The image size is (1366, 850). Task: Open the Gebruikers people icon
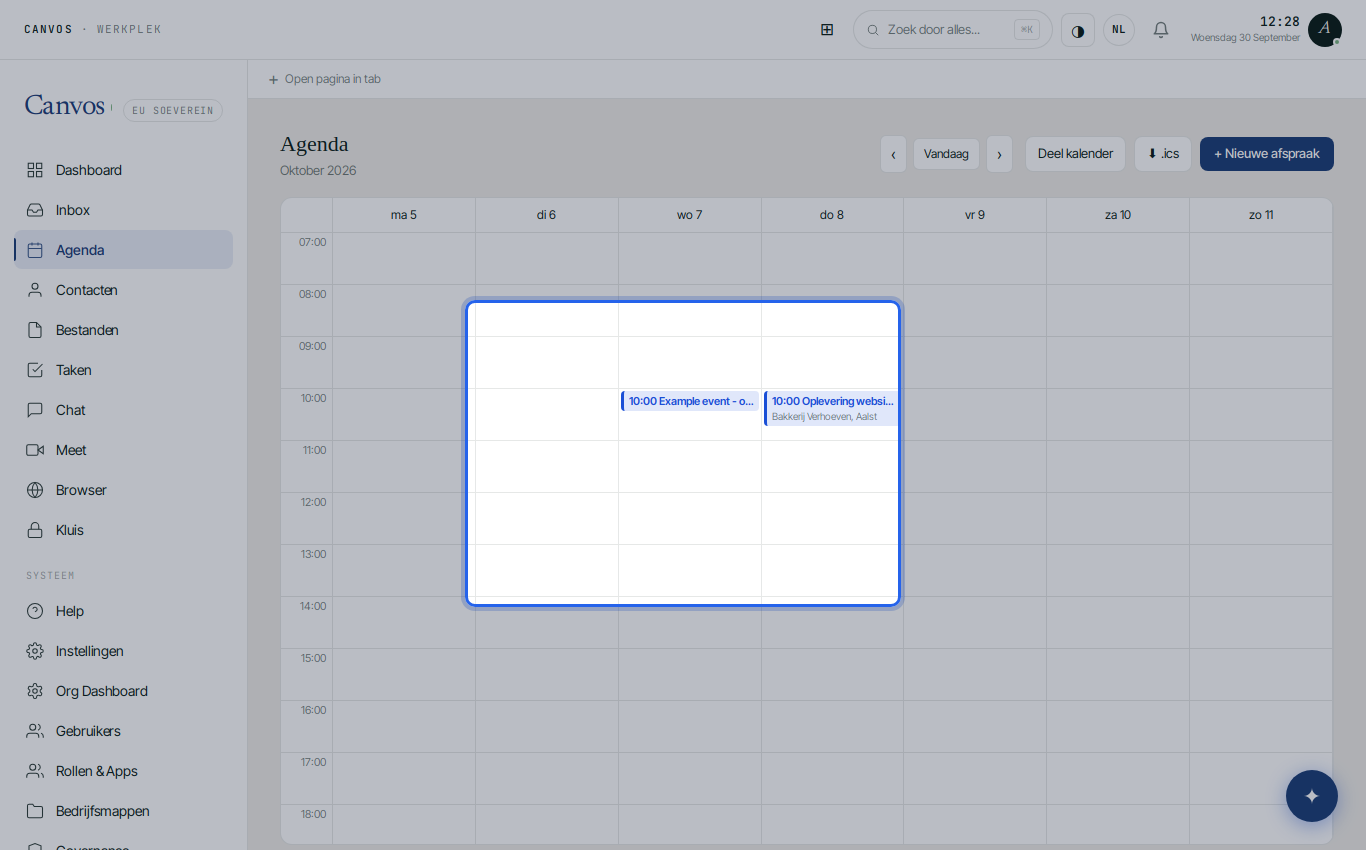coord(35,731)
